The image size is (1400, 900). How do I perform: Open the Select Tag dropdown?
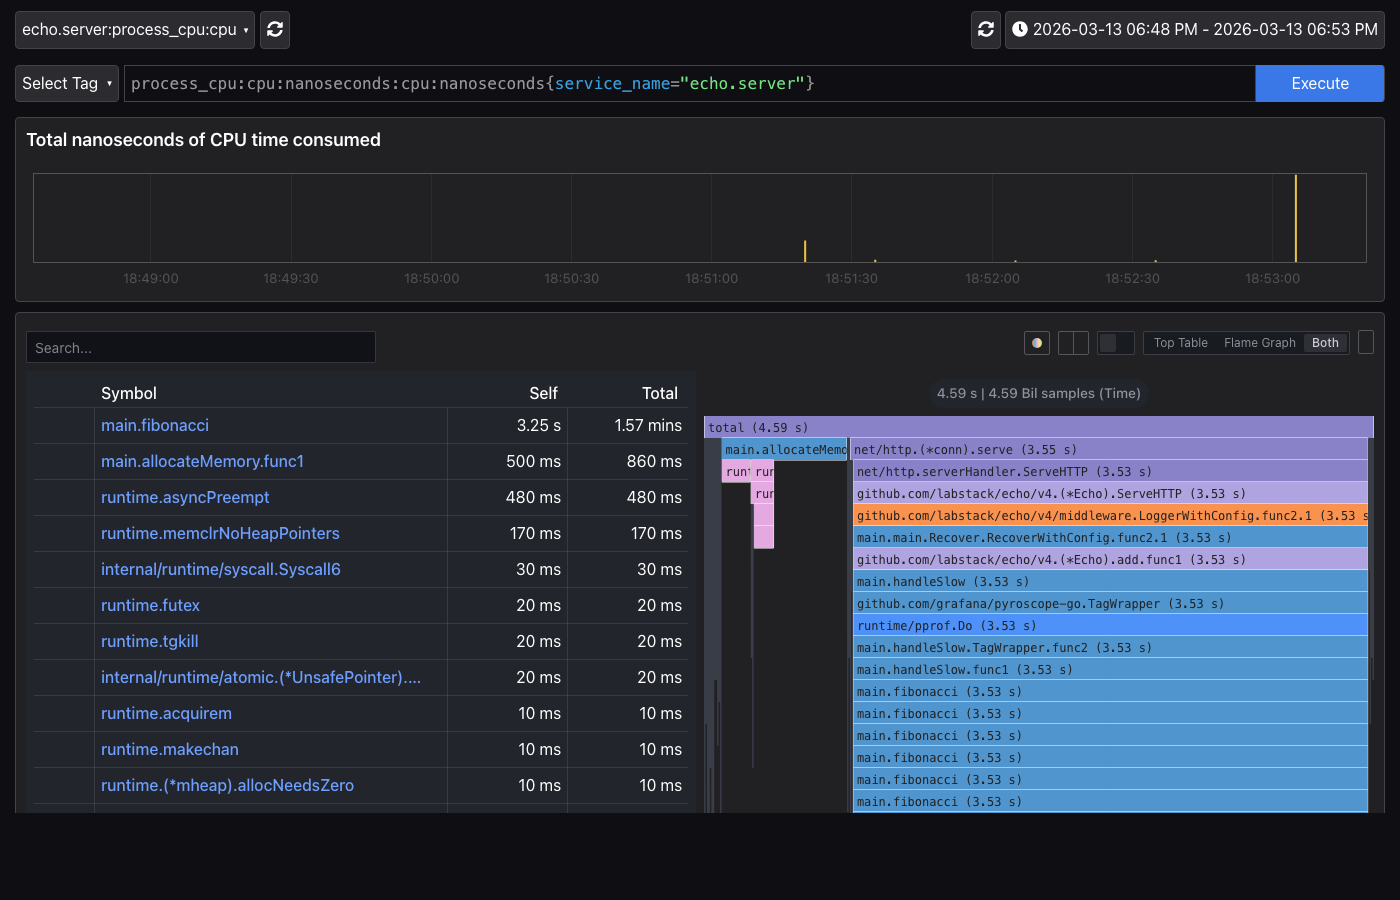(66, 83)
